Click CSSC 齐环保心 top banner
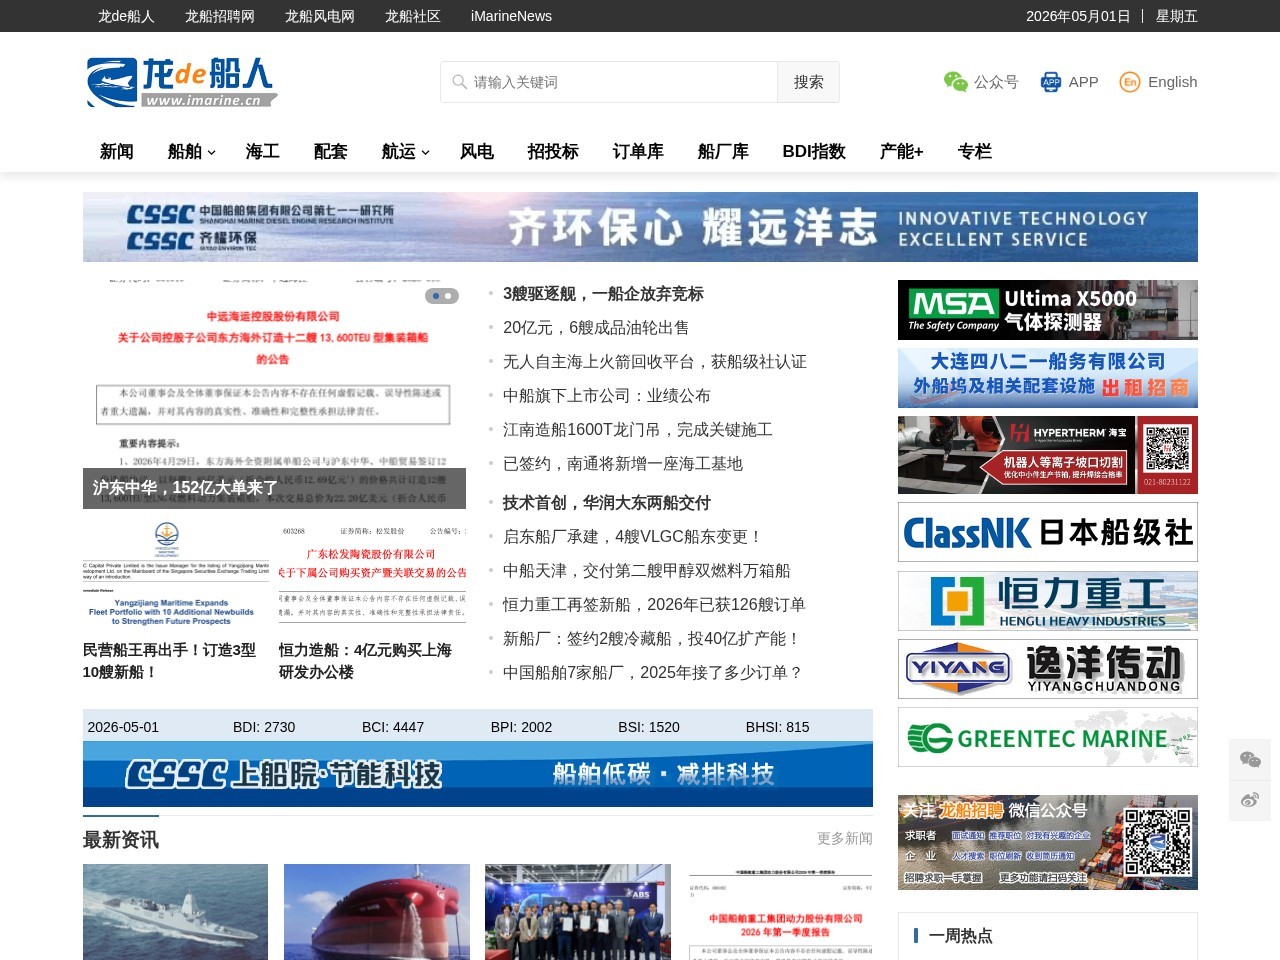1280x960 pixels. [640, 227]
